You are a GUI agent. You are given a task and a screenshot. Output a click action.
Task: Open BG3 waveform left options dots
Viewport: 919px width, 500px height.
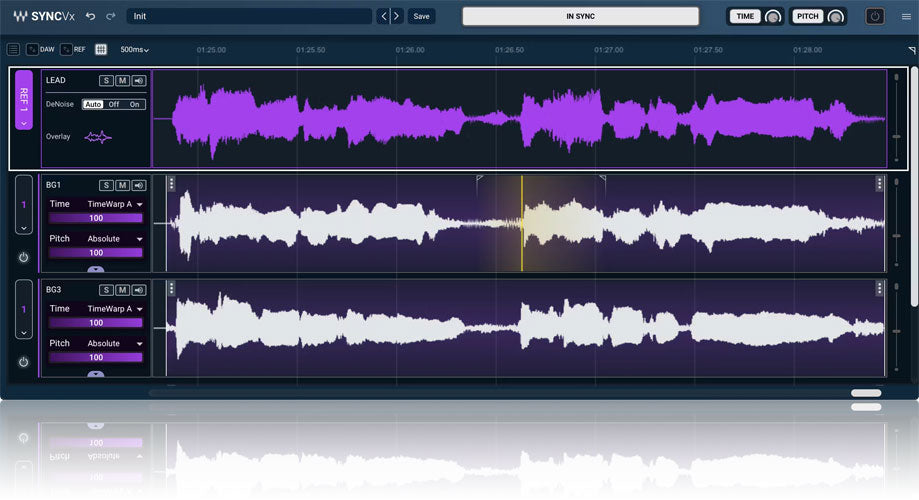point(171,288)
